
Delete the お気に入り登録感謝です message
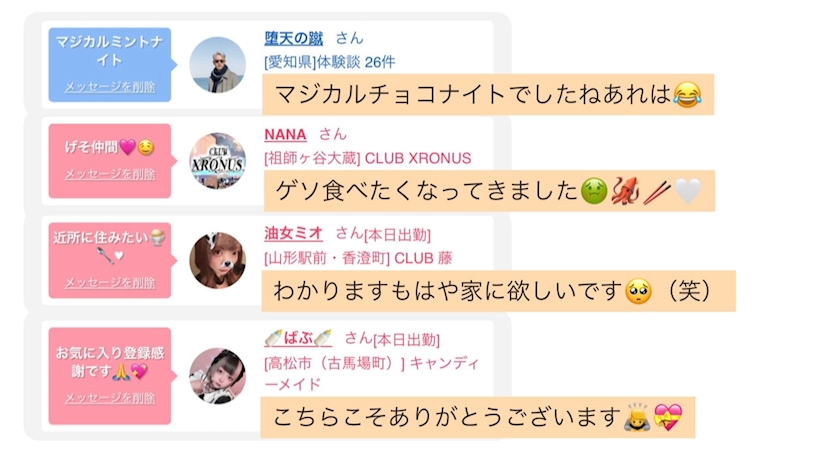point(110,398)
